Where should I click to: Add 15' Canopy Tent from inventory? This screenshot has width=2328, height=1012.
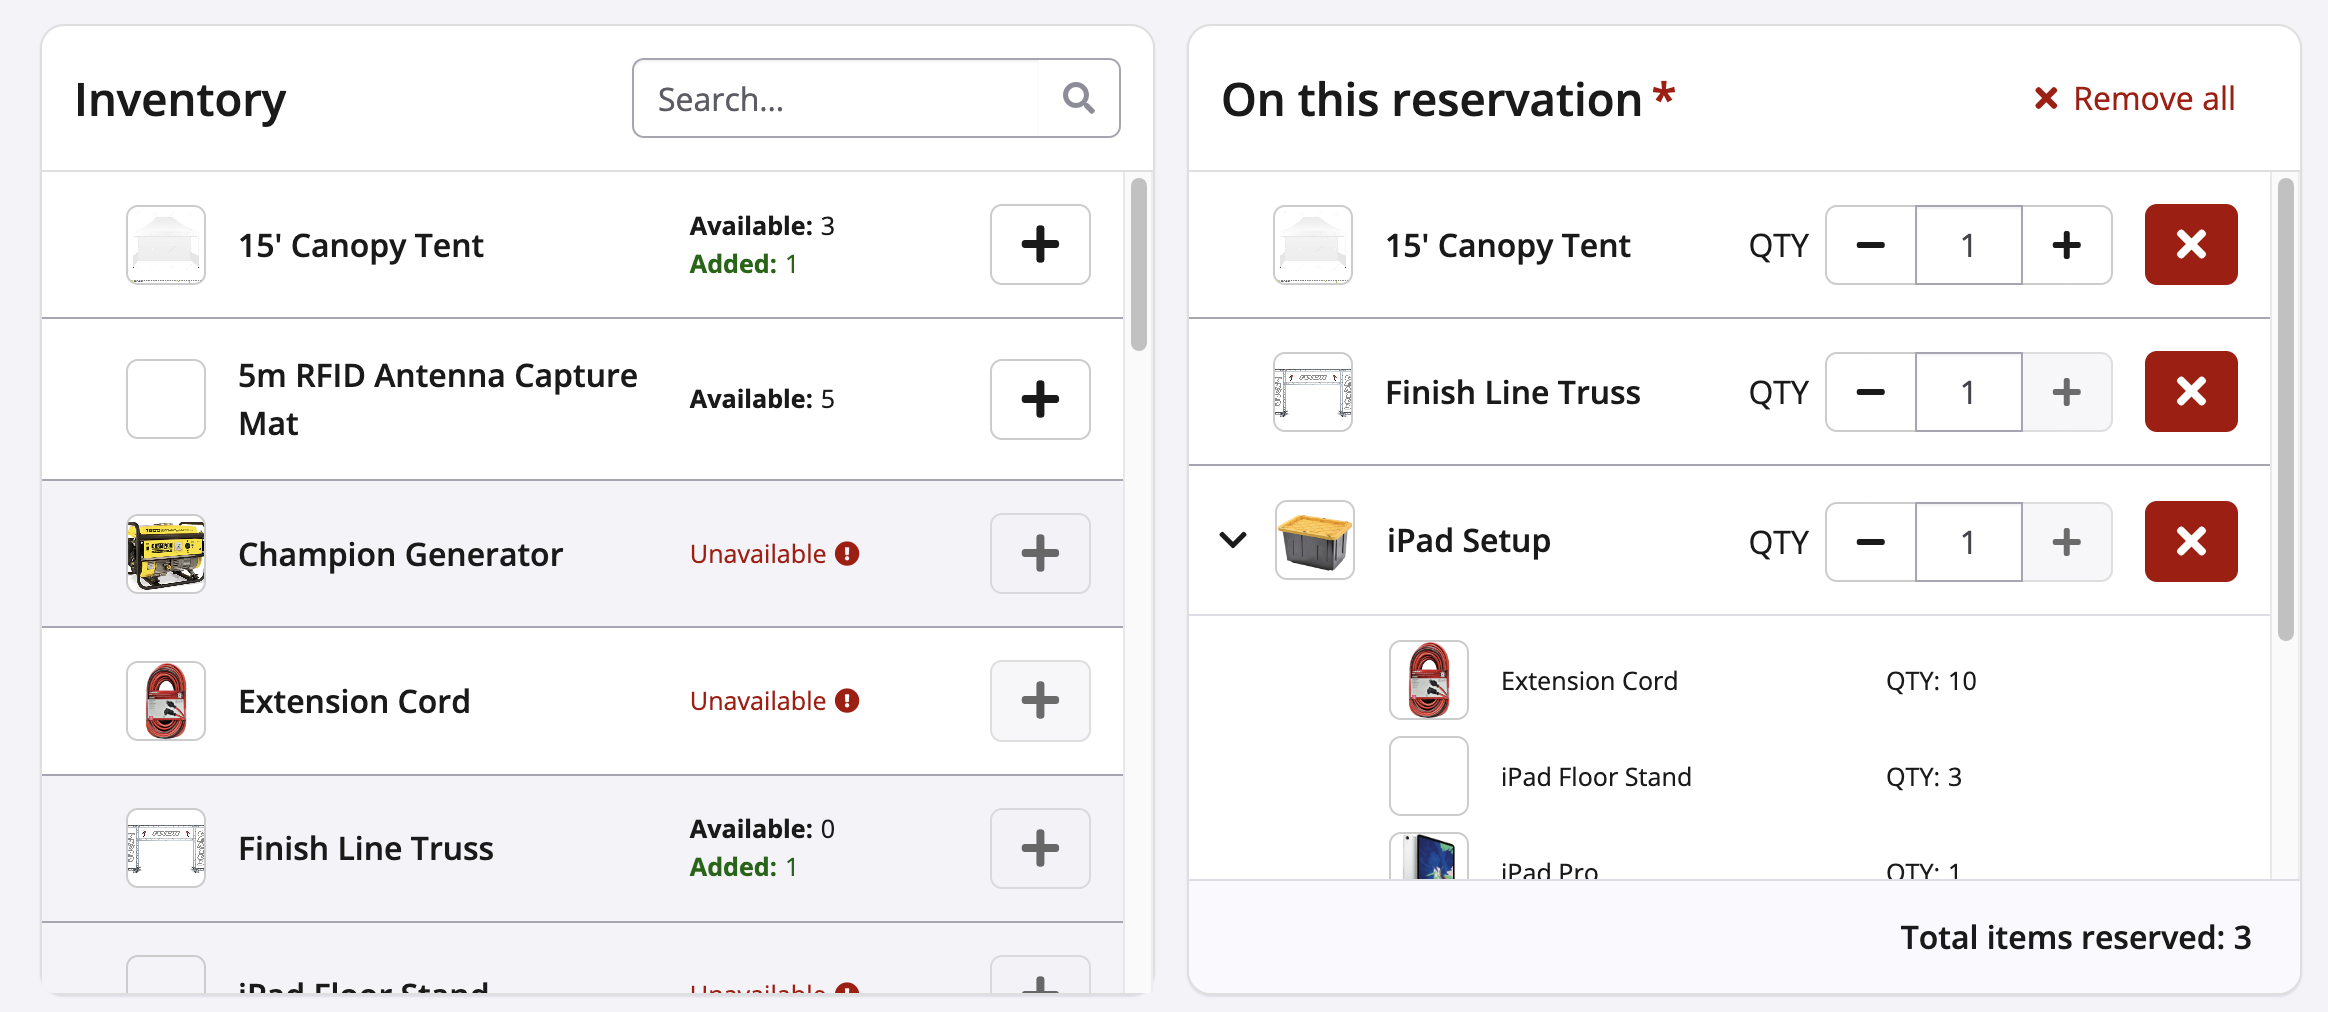tap(1039, 245)
